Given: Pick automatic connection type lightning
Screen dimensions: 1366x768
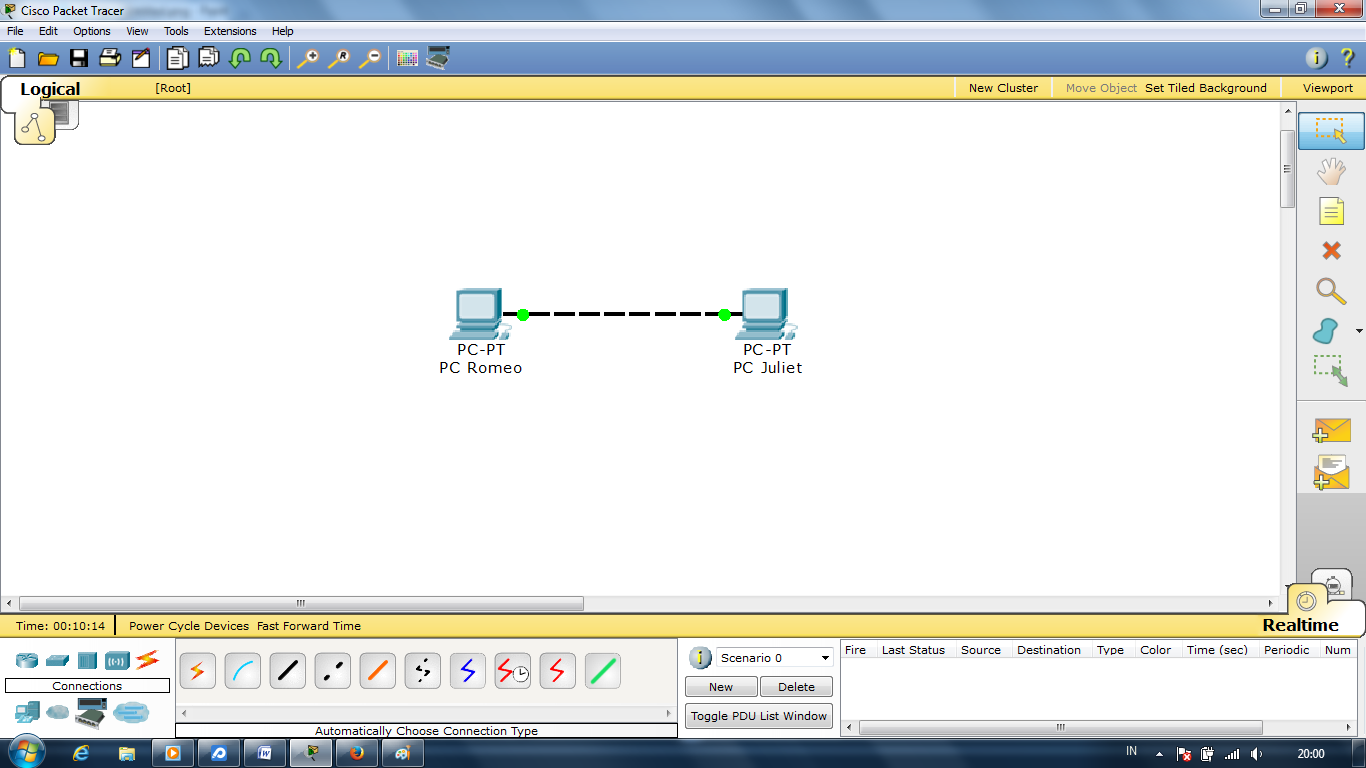Looking at the screenshot, I should click(x=197, y=671).
